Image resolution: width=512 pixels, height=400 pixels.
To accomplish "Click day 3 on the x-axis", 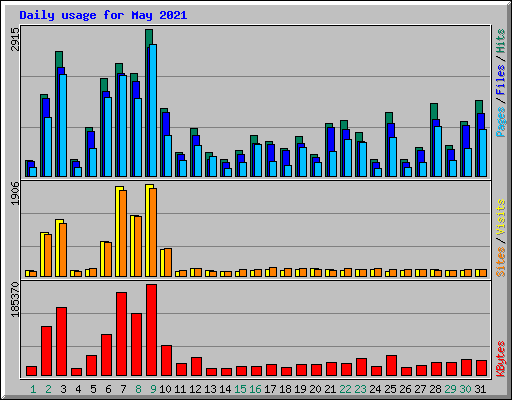I will 63,389.
